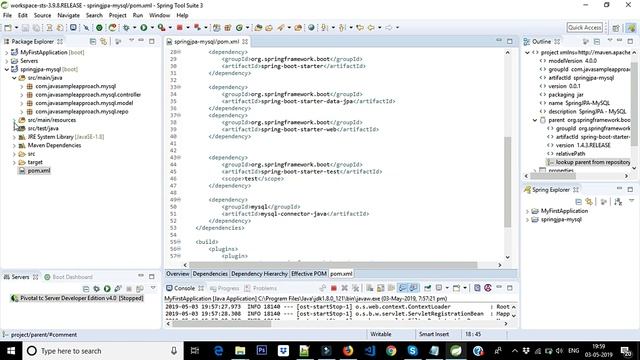Open Skype from taskbar

(413, 351)
